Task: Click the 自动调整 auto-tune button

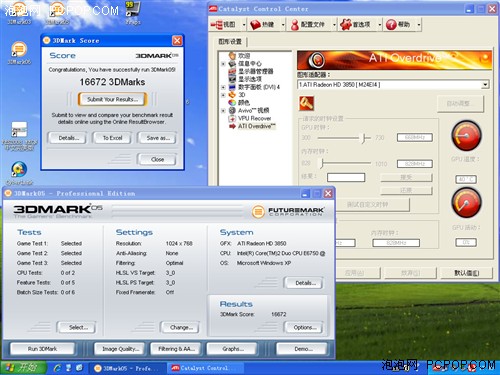Action: click(460, 104)
